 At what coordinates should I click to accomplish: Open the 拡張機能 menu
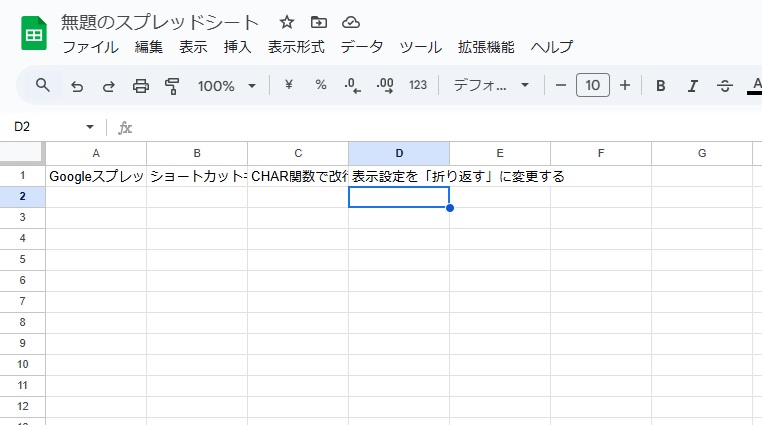coord(486,47)
